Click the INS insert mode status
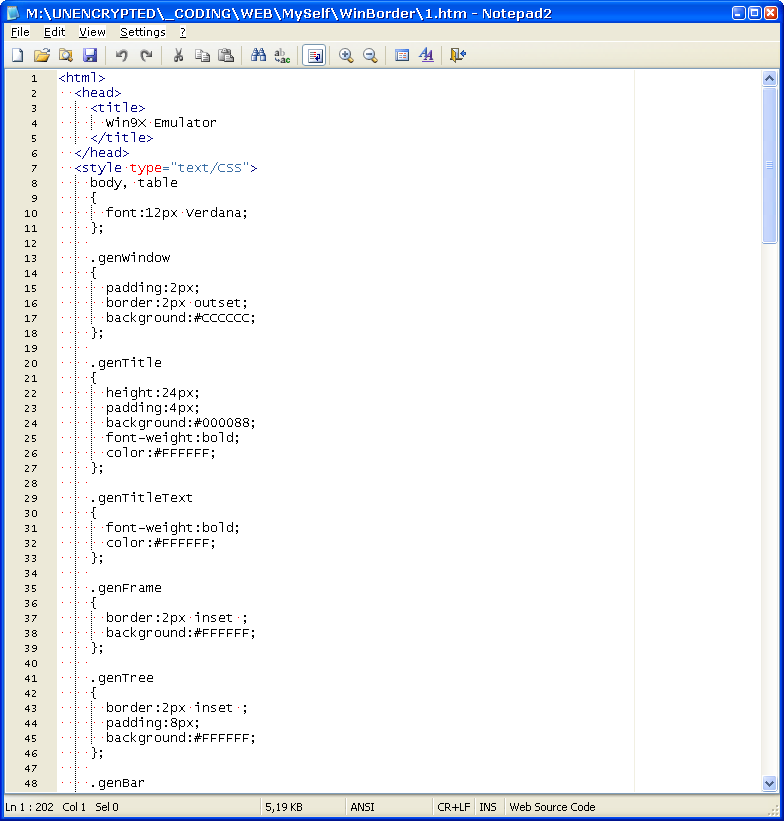The image size is (784, 821). click(x=488, y=807)
